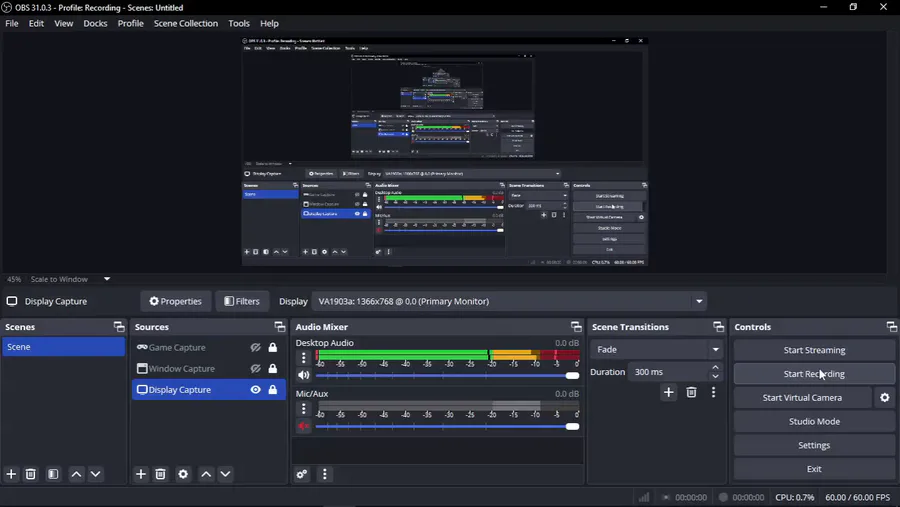Select Scene in the Scenes list

point(63,347)
